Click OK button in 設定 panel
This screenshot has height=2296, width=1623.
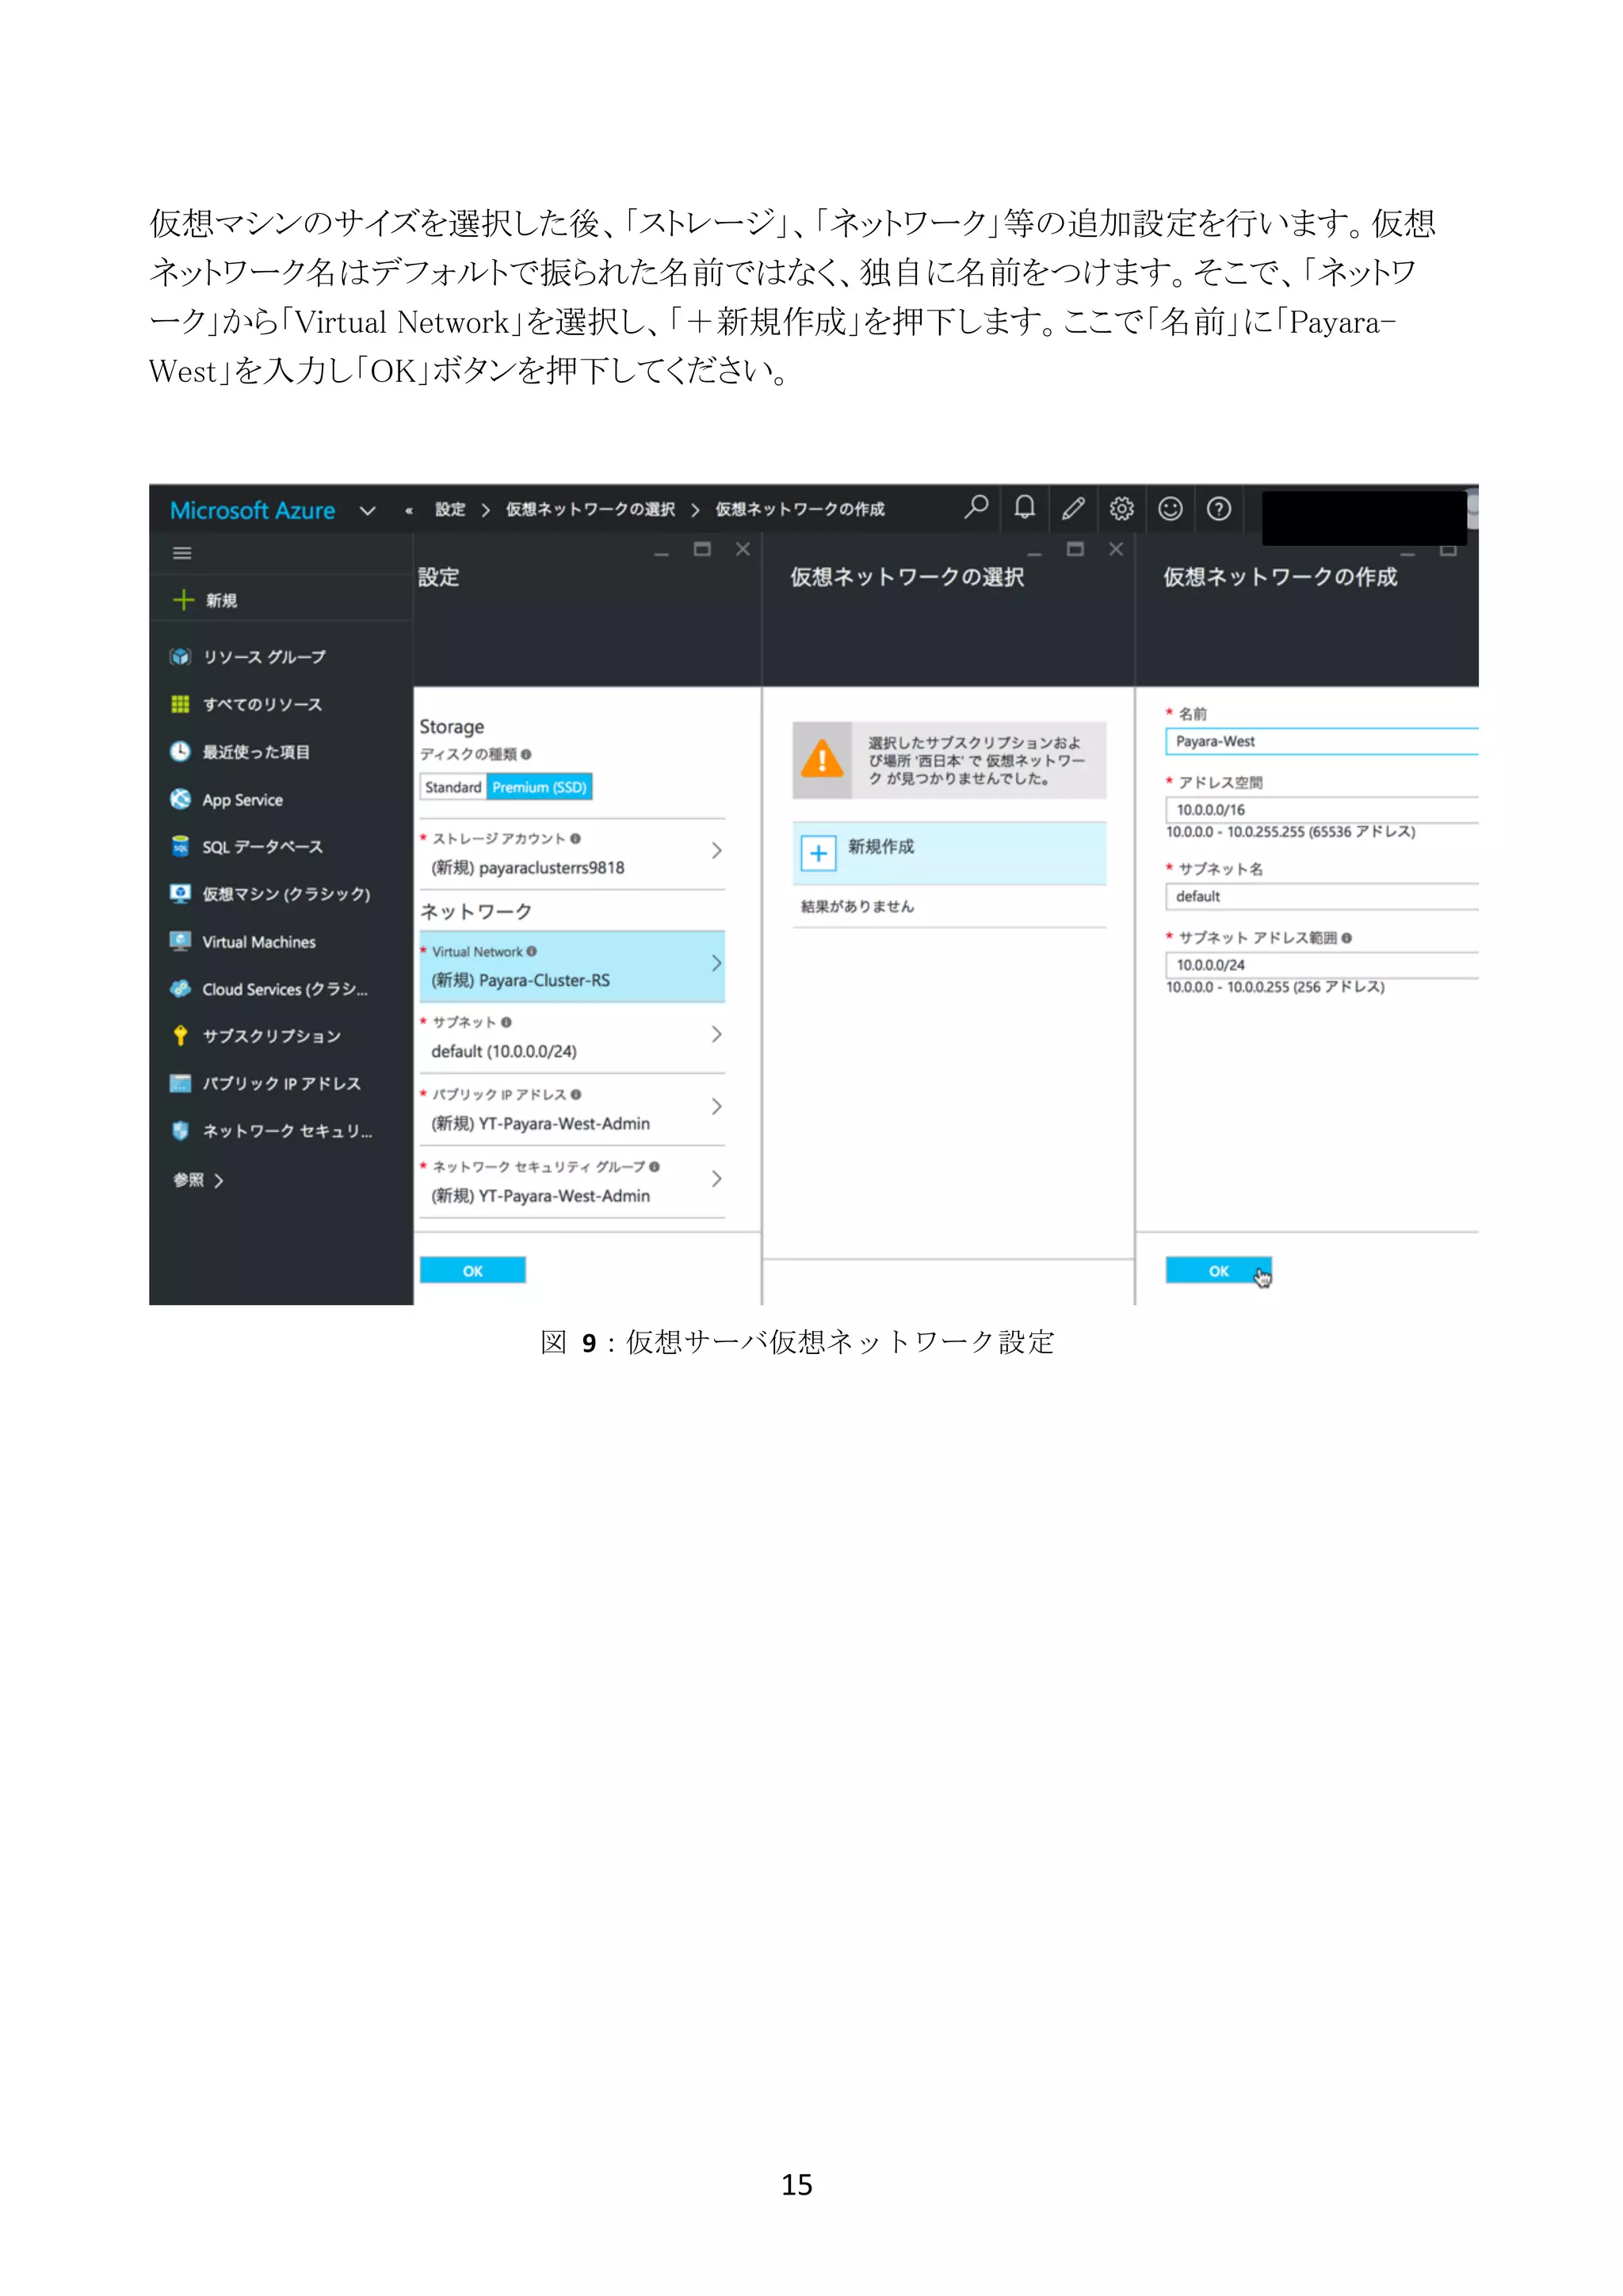point(472,1271)
